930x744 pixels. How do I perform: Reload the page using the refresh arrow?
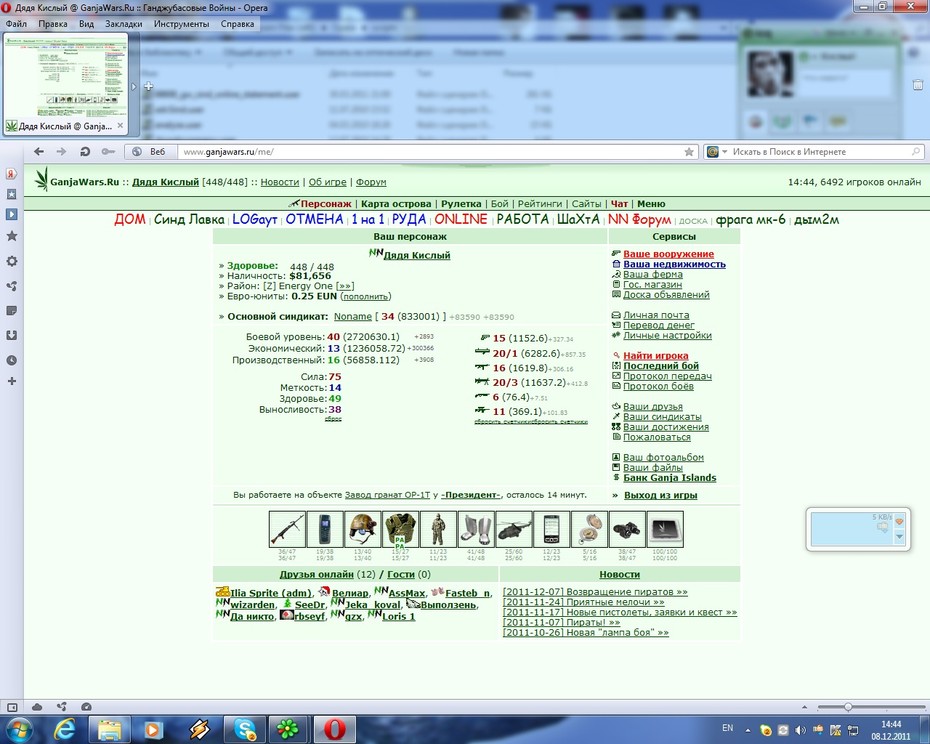pos(85,152)
